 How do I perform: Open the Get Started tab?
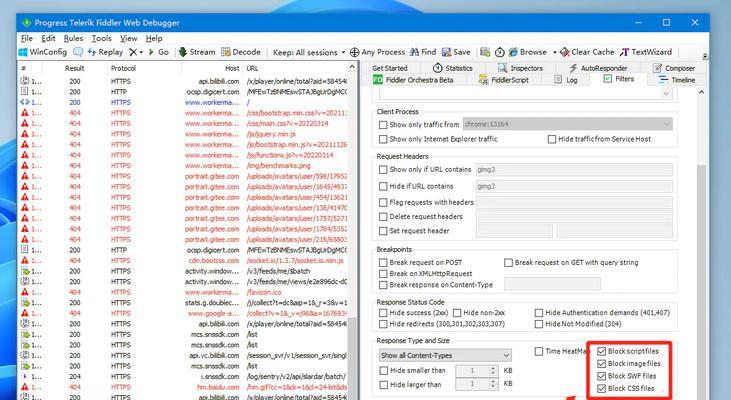click(x=390, y=68)
